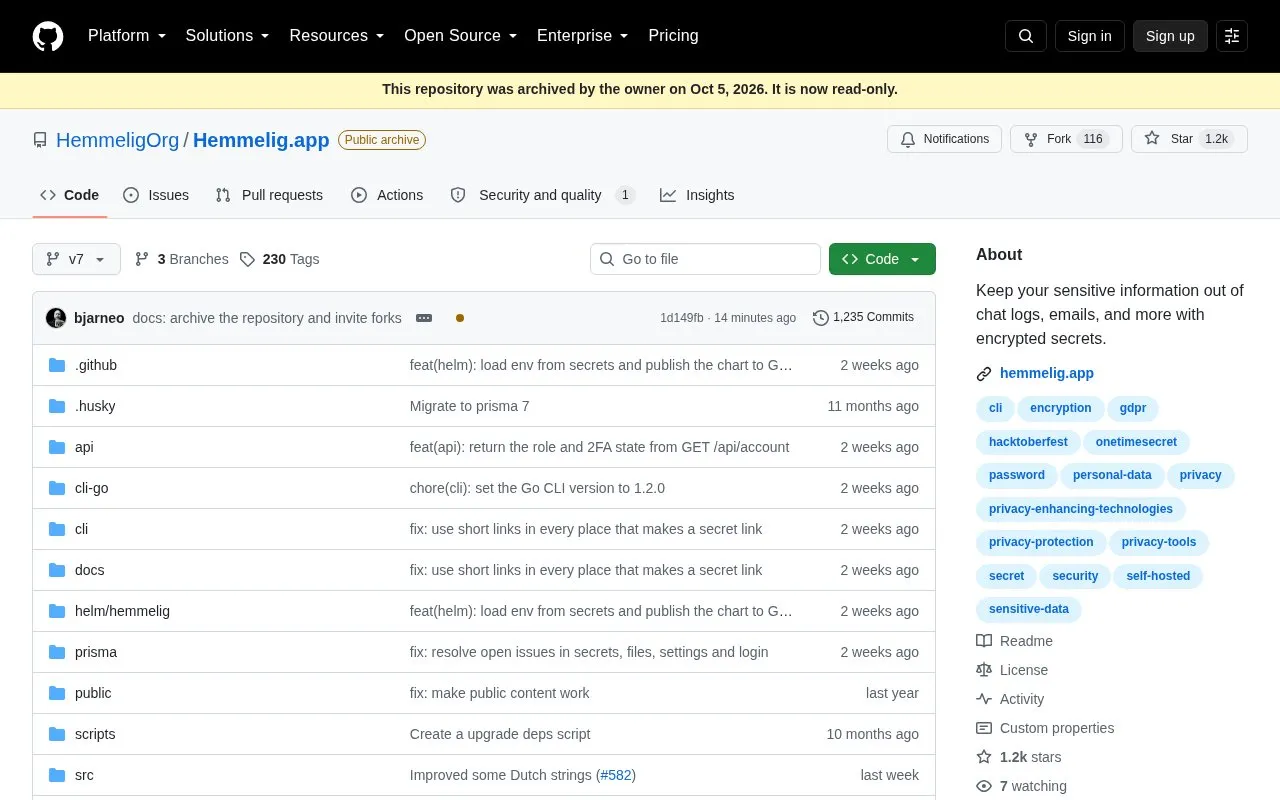Open the v7 branch selector

76,259
